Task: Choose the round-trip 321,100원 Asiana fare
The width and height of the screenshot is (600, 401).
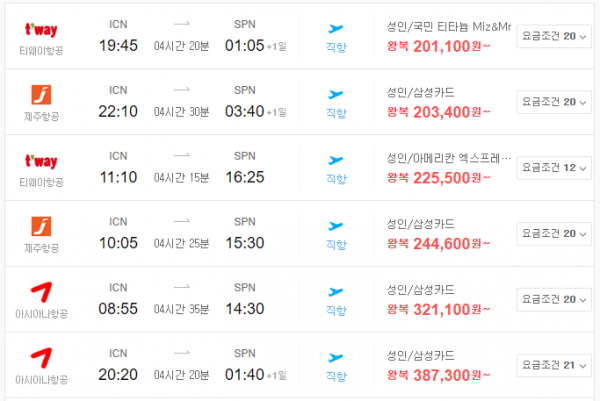Action: [x=439, y=310]
